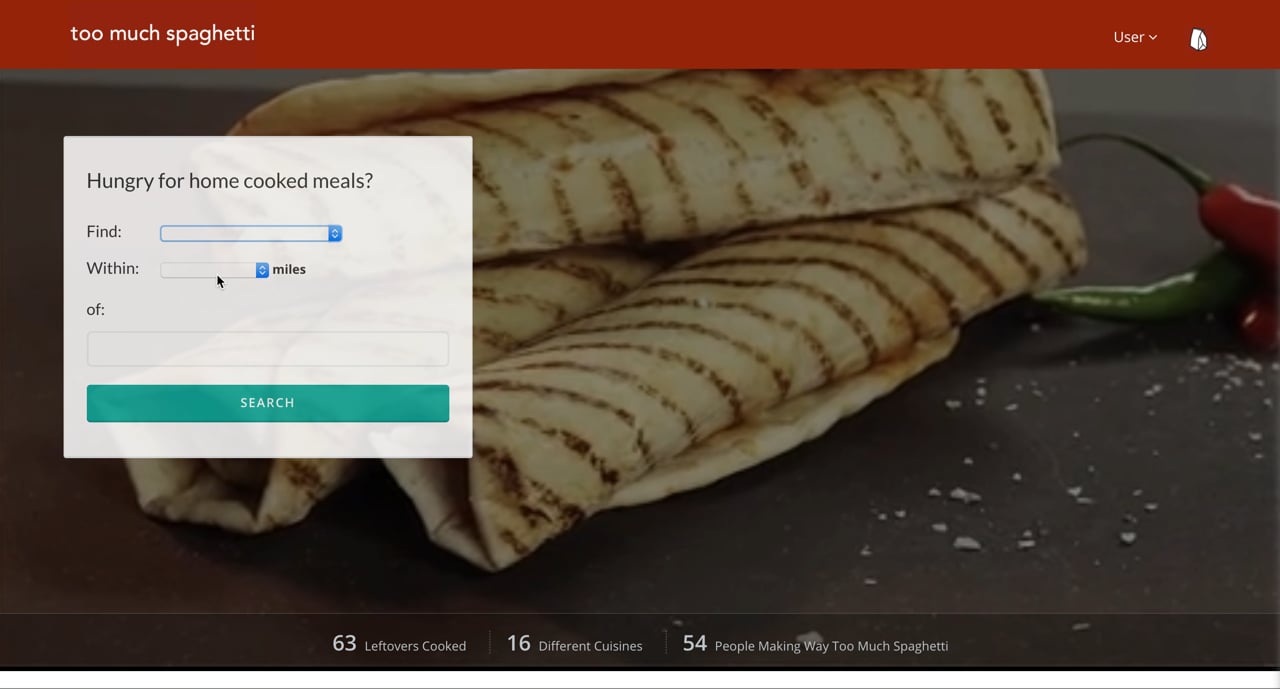
Task: Click '54 People Making Way Too Much Spaghetti'
Action: tap(815, 644)
